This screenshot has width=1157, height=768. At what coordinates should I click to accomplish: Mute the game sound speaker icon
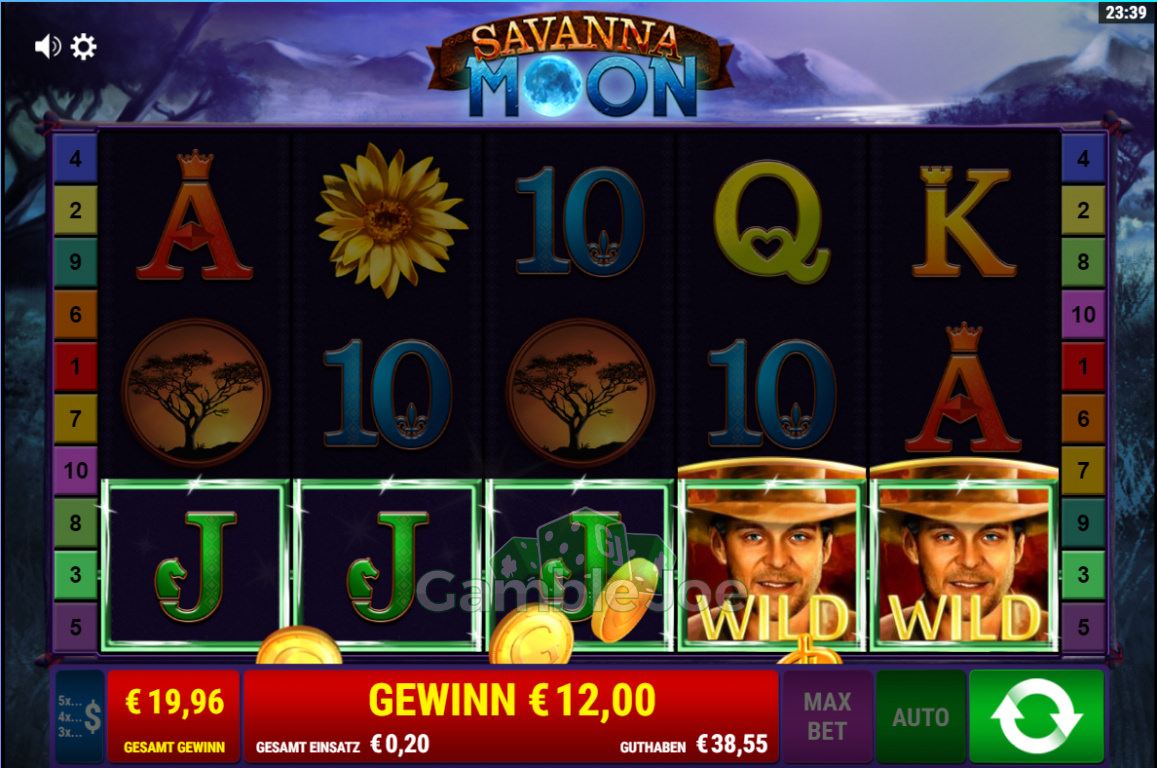coord(47,46)
